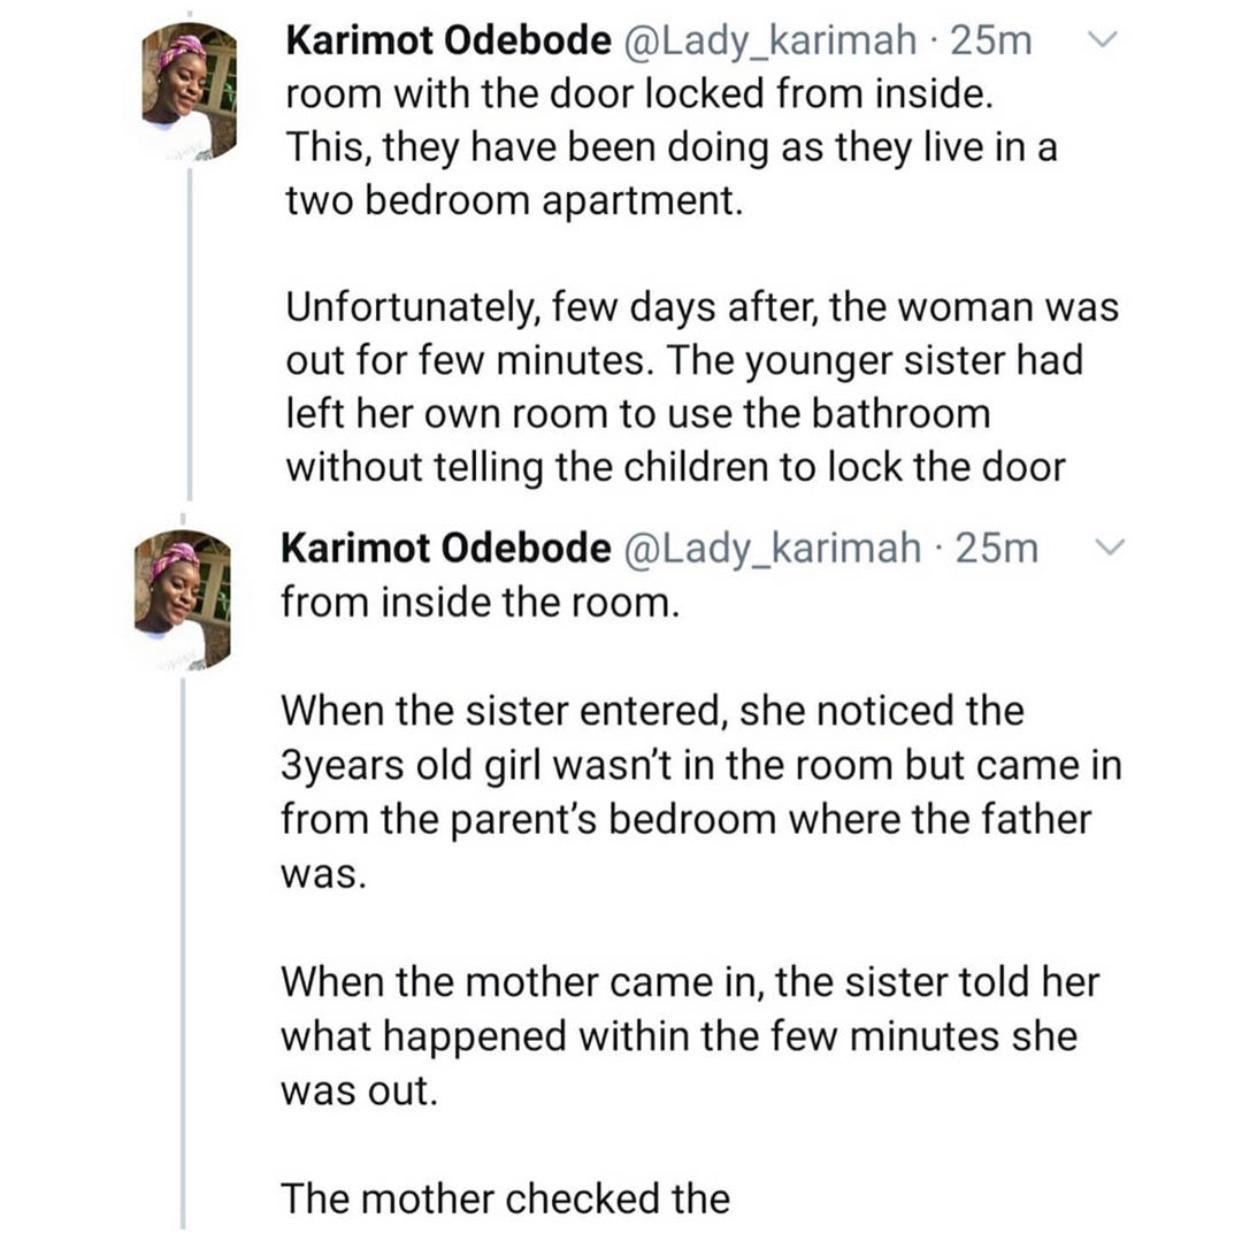This screenshot has width=1242, height=1237.
Task: Click the truncated line 'The mother checked the'
Action: (x=505, y=1198)
